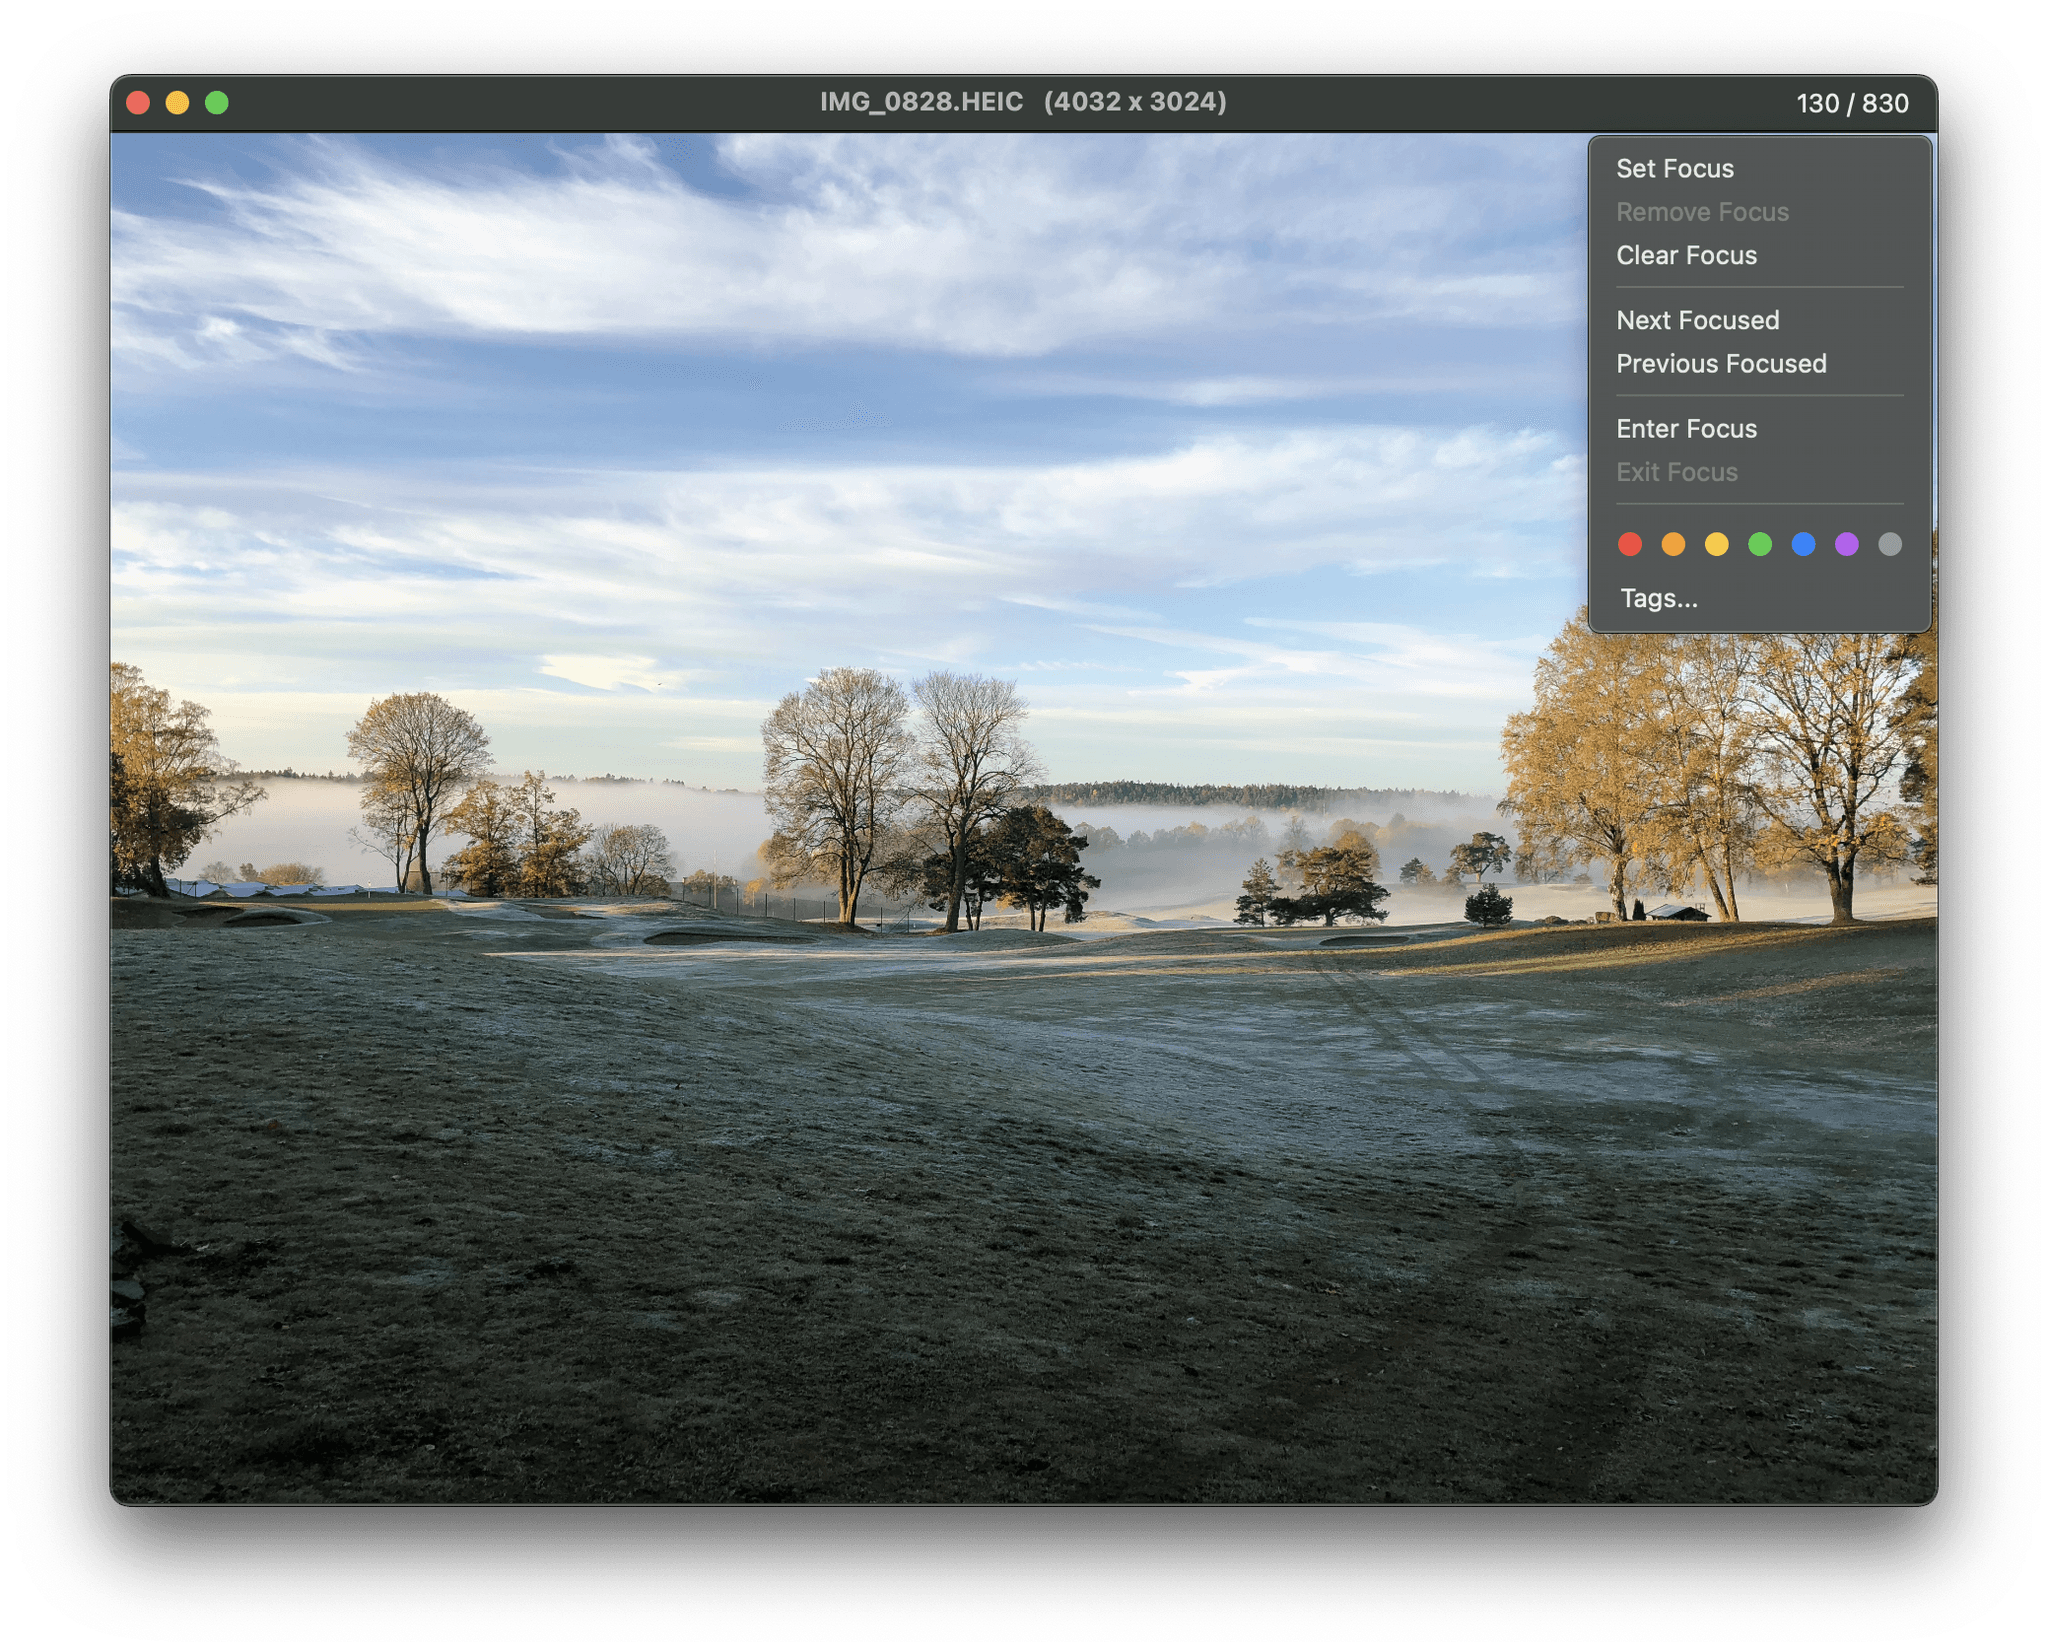This screenshot has width=2048, height=1652.
Task: Apply the orange color tag
Action: tap(1673, 544)
